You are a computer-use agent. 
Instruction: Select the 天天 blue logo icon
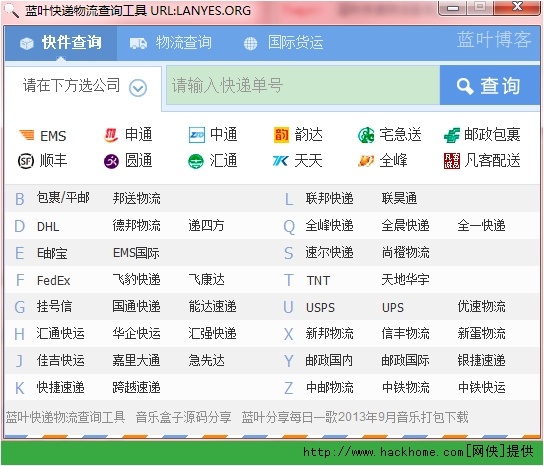pos(281,161)
